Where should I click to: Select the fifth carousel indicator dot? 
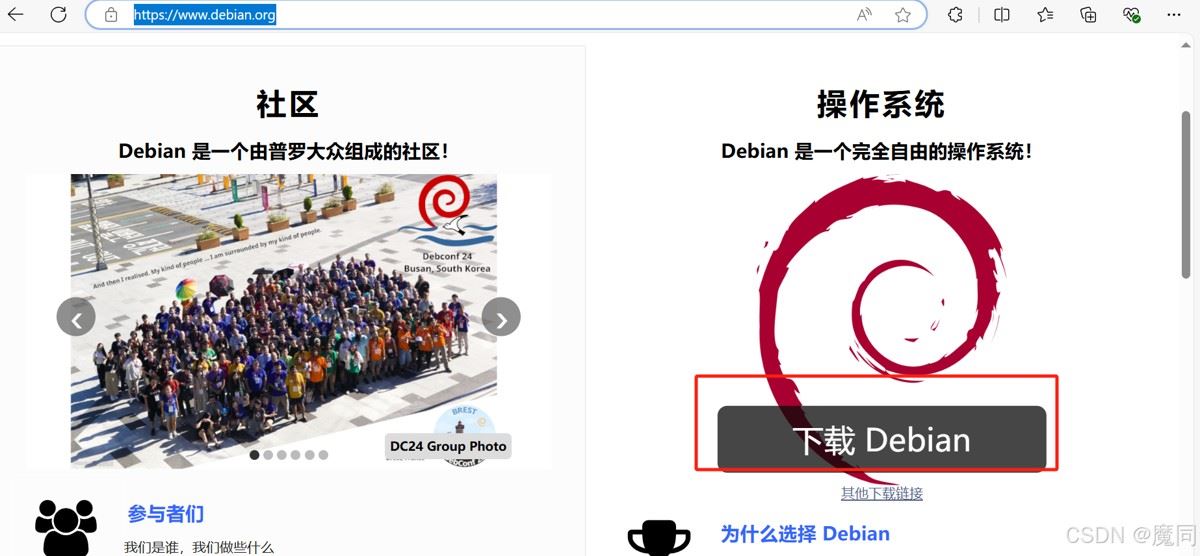[x=309, y=455]
